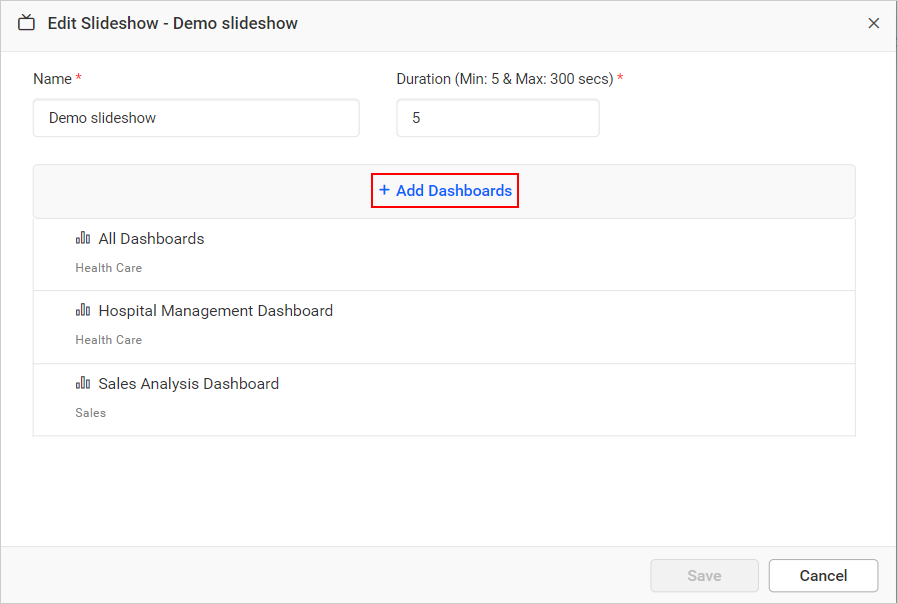The width and height of the screenshot is (898, 604).
Task: Select the chart icon beside Sales Analysis Dashboard
Action: point(83,383)
